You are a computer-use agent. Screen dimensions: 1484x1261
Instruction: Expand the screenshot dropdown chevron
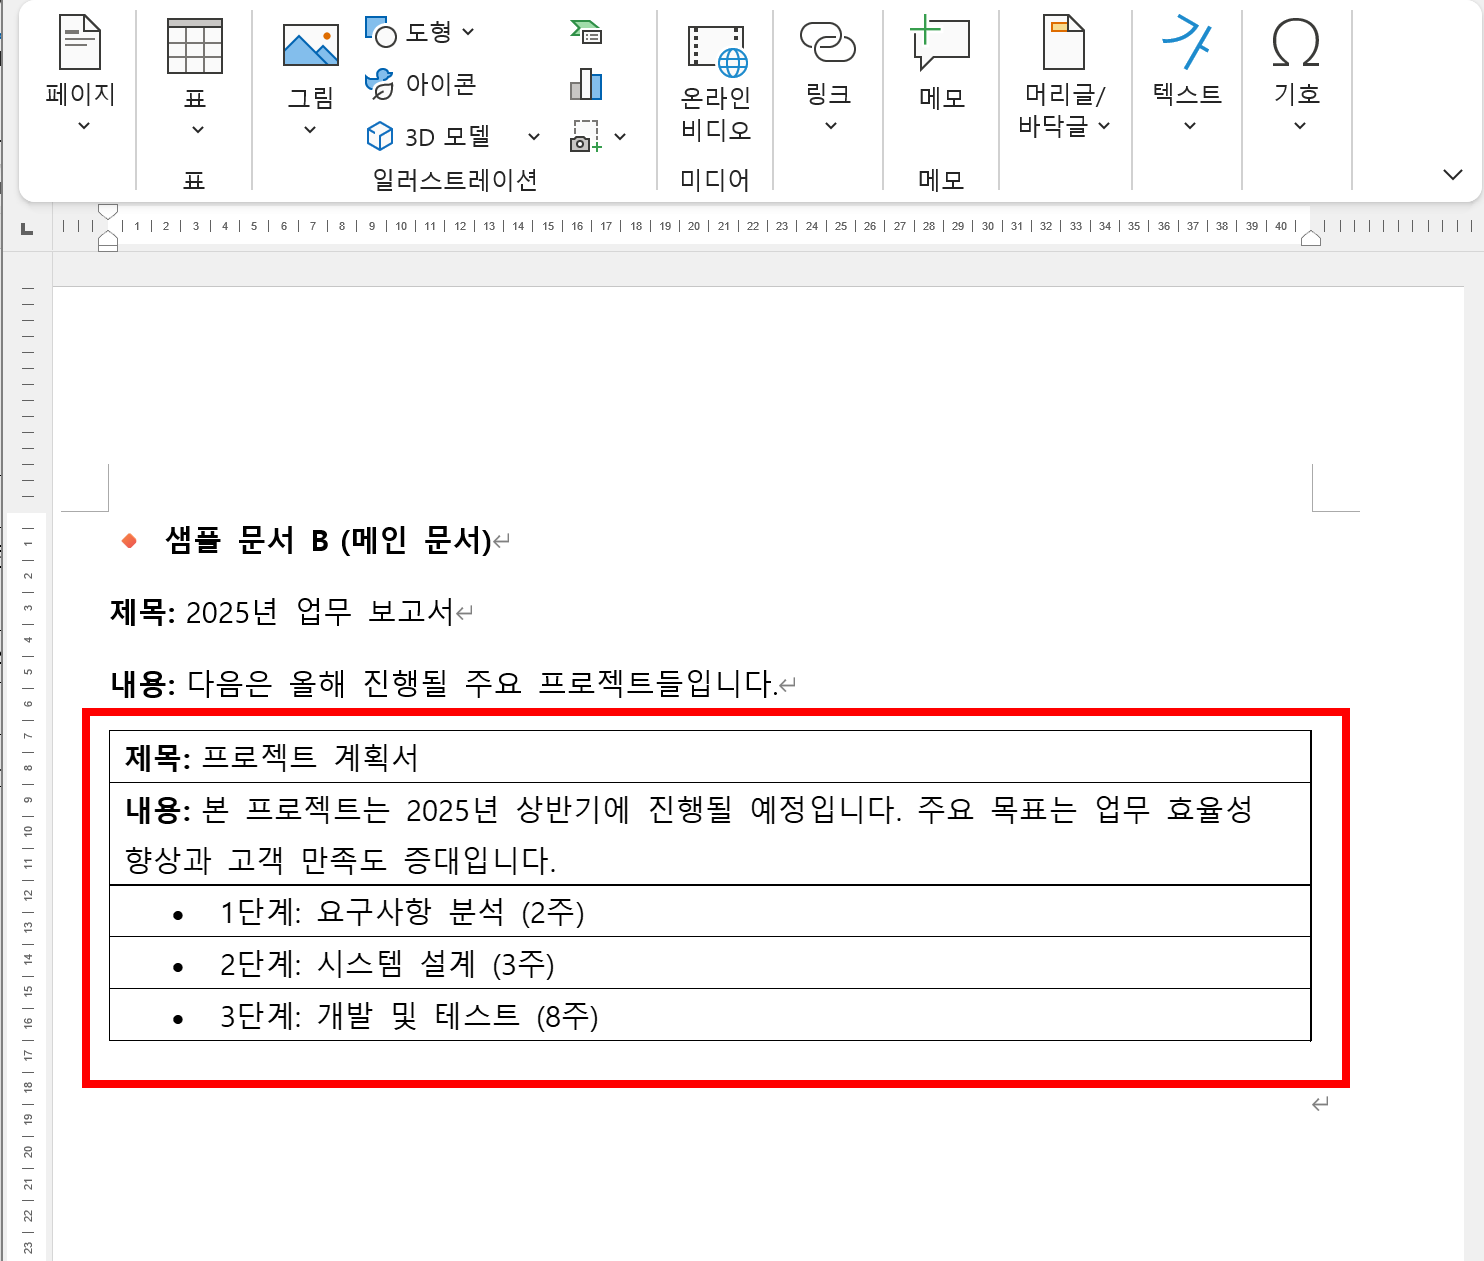tap(620, 136)
